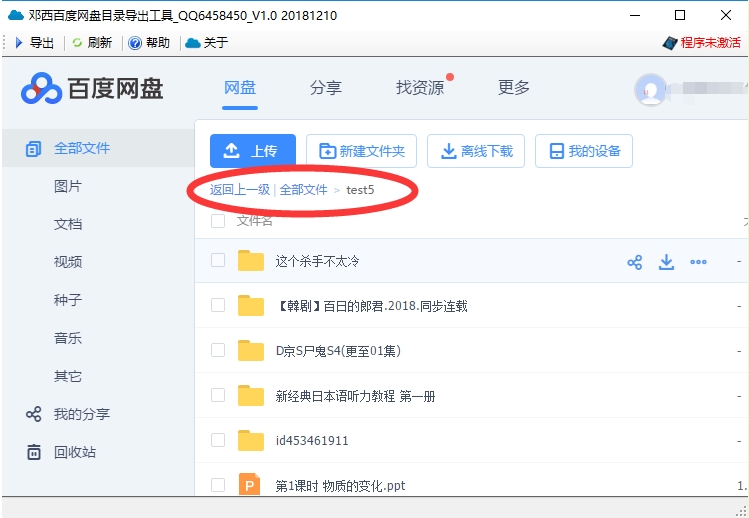
Task: Open folder D京S尸鬼S4(更至01集)
Action: [x=338, y=351]
